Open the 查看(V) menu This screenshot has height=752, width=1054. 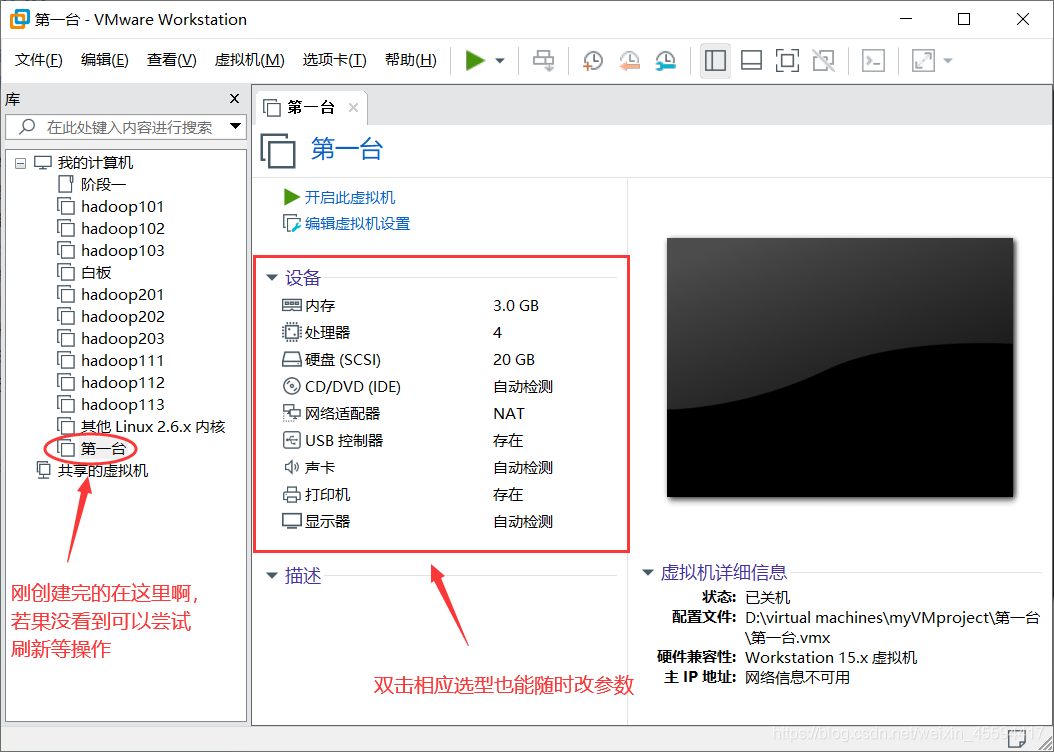coord(171,60)
